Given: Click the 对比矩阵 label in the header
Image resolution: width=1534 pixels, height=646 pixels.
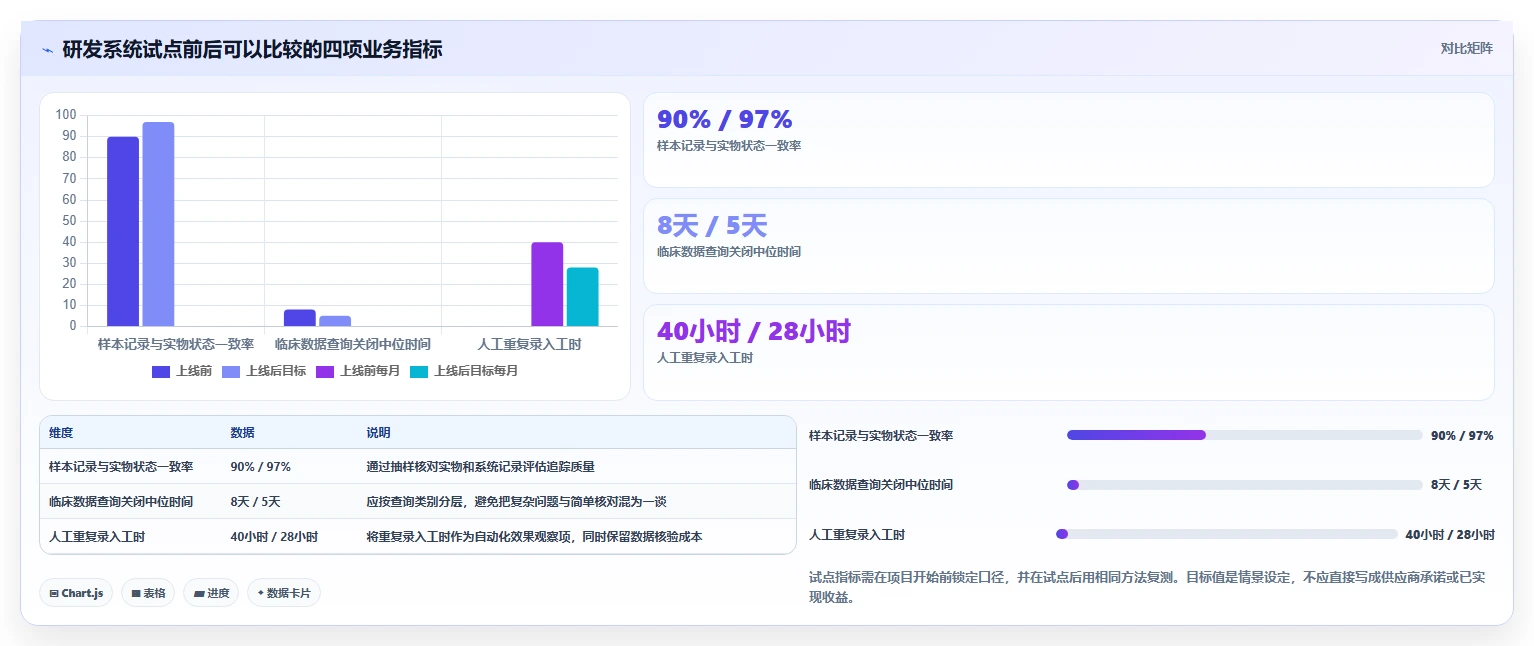Looking at the screenshot, I should tap(1466, 49).
